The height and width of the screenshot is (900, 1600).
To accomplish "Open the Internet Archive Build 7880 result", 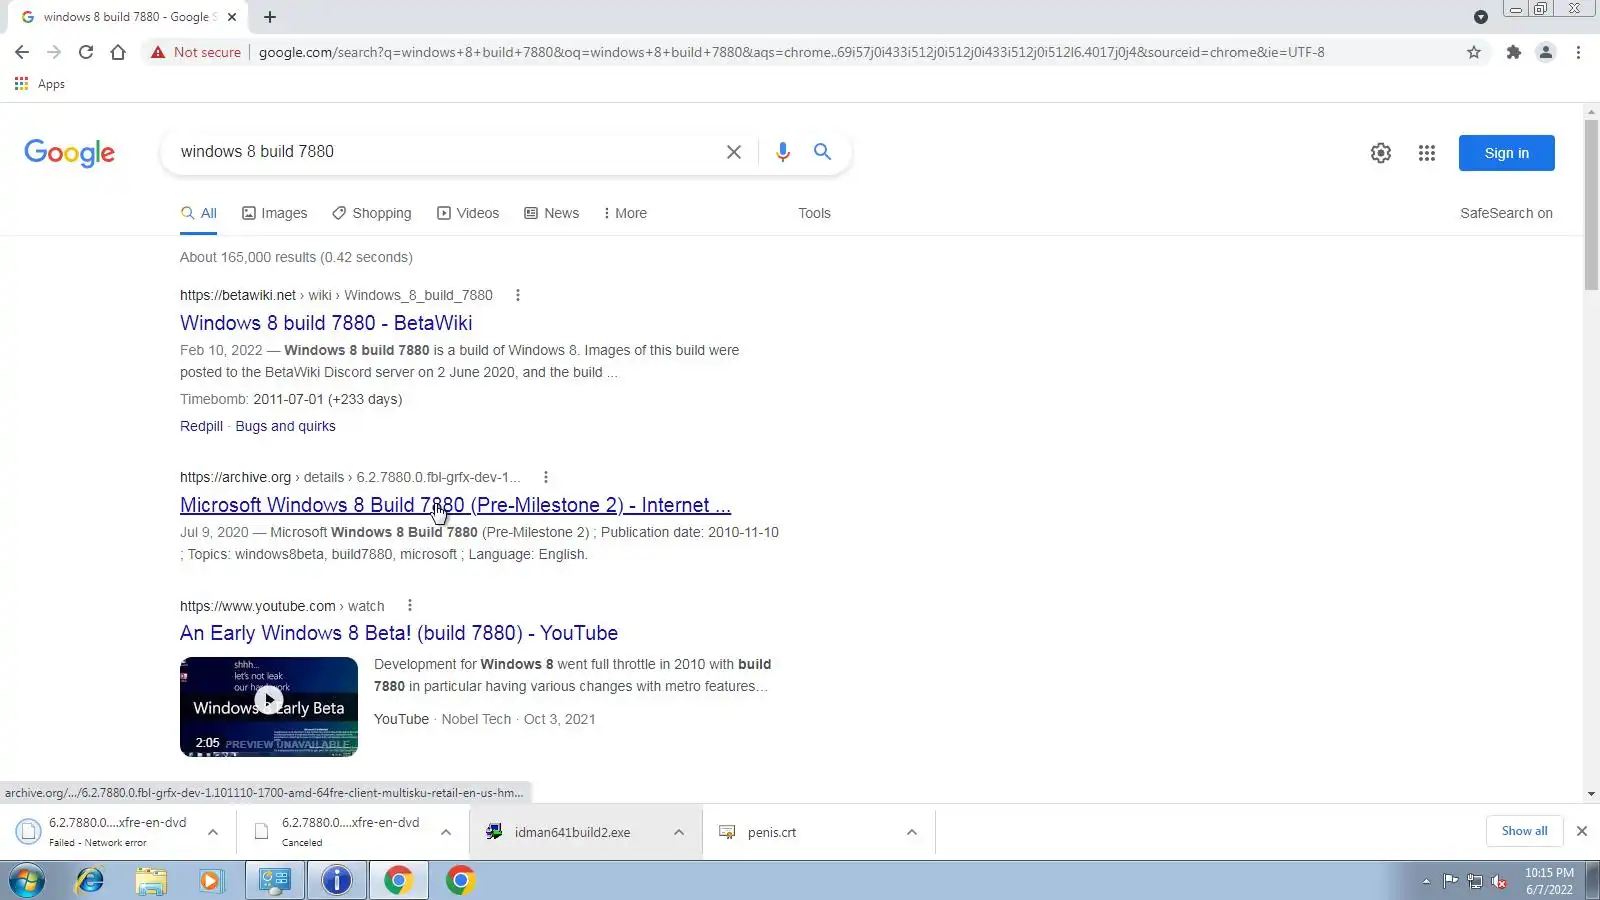I will pyautogui.click(x=455, y=505).
